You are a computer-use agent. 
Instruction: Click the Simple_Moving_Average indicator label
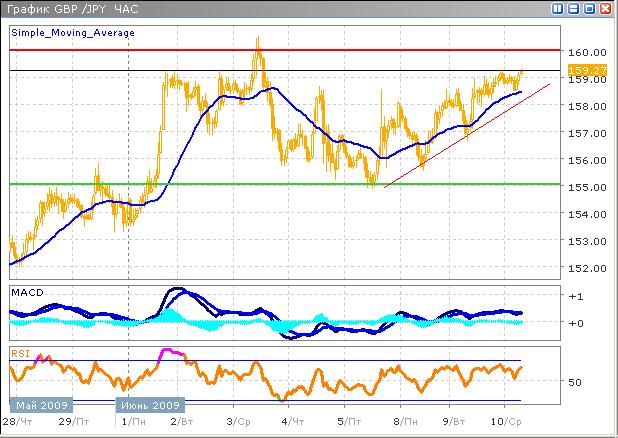pyautogui.click(x=73, y=33)
